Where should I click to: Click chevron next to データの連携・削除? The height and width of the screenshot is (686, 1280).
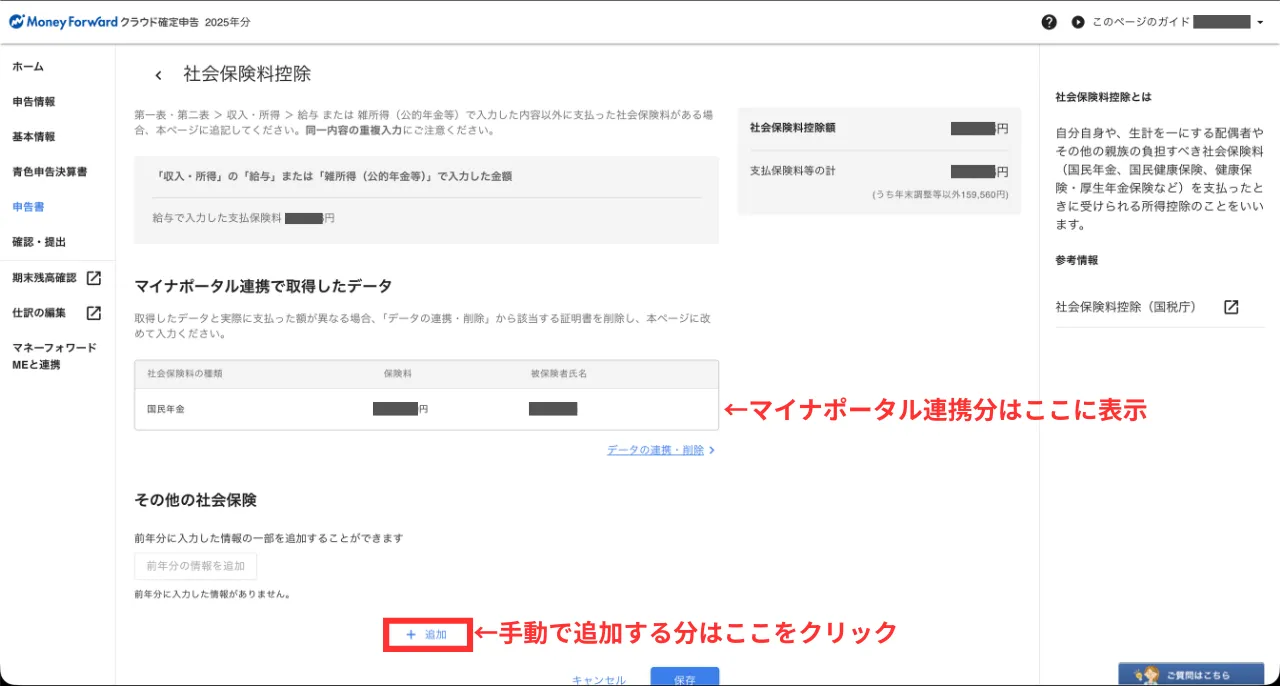pyautogui.click(x=712, y=451)
